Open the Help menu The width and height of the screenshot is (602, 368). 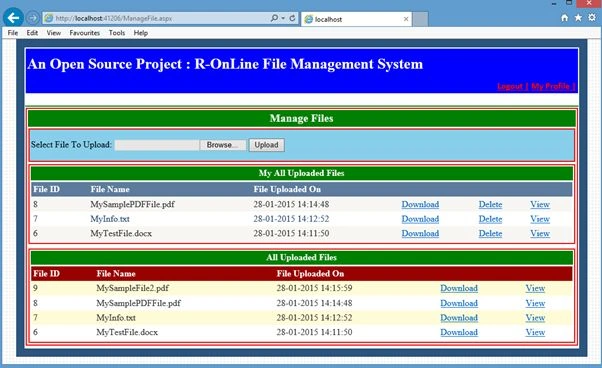[x=141, y=33]
